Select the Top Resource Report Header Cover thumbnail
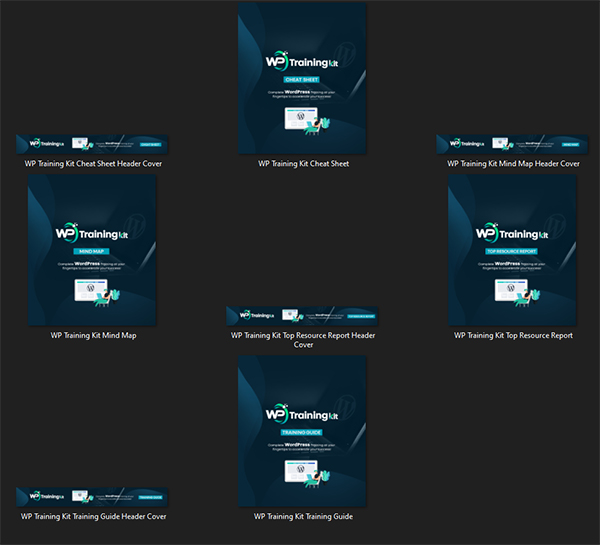600x545 pixels. 302,316
